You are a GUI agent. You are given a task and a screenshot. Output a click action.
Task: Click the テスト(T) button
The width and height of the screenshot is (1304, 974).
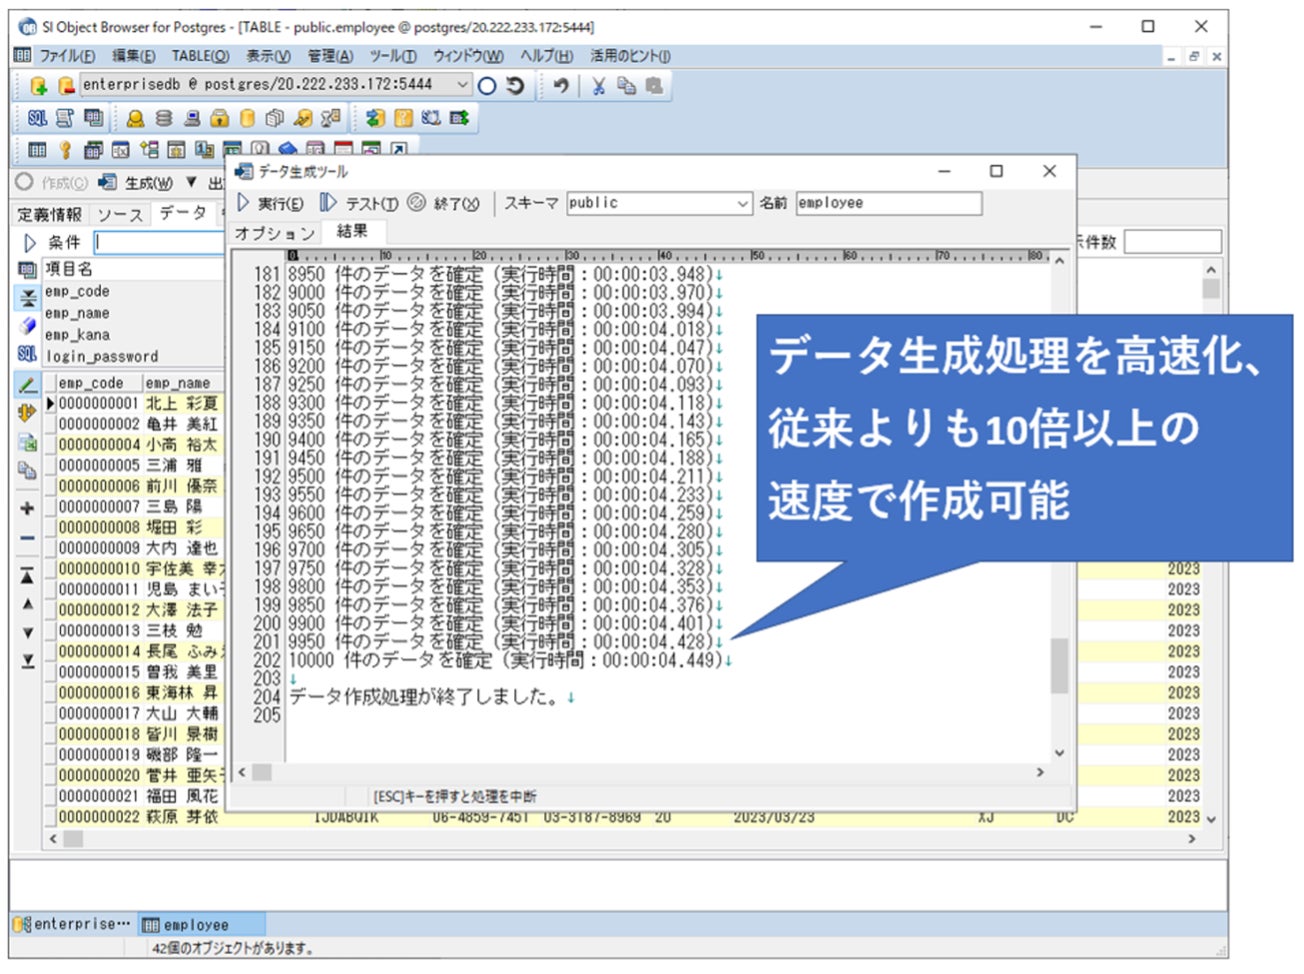click(x=363, y=202)
